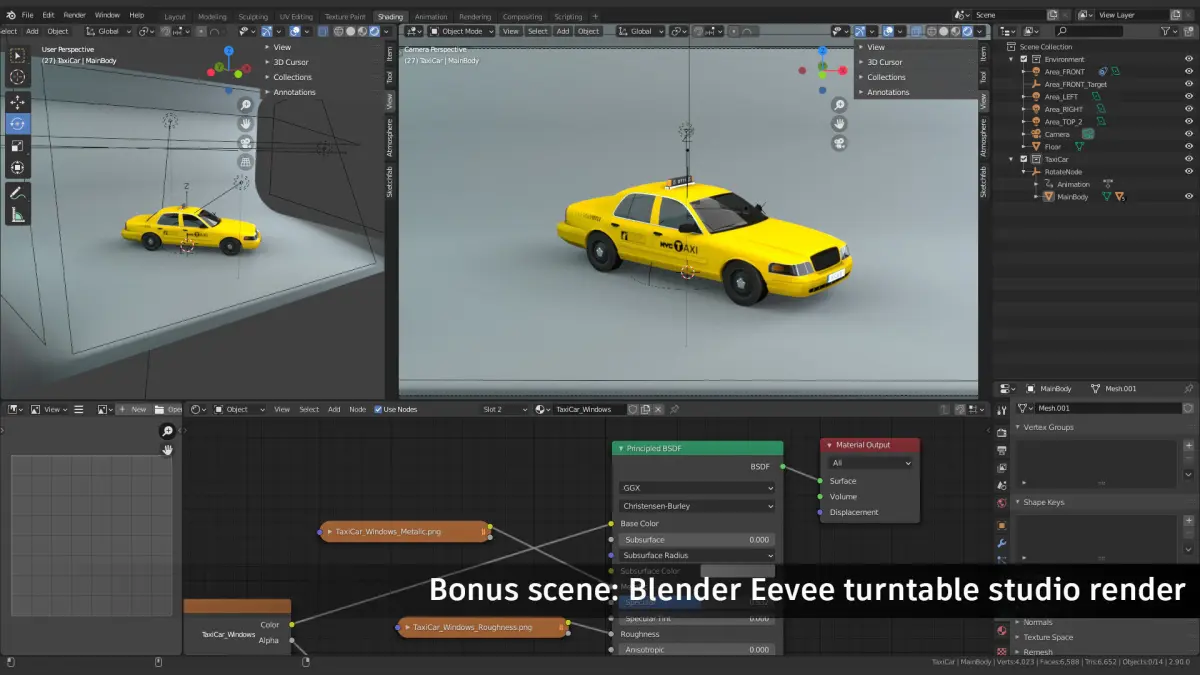Click camera view icon in right viewport
Screen dimensions: 1200x675
click(x=839, y=143)
